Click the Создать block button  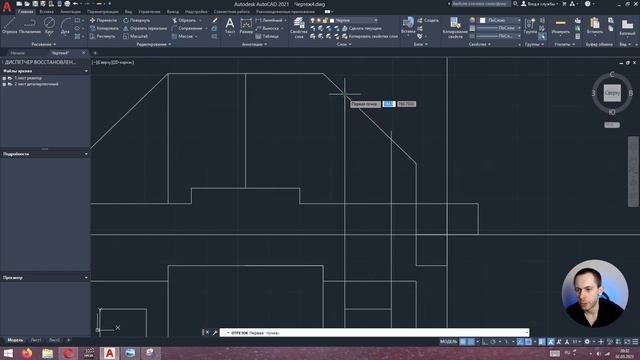click(428, 20)
